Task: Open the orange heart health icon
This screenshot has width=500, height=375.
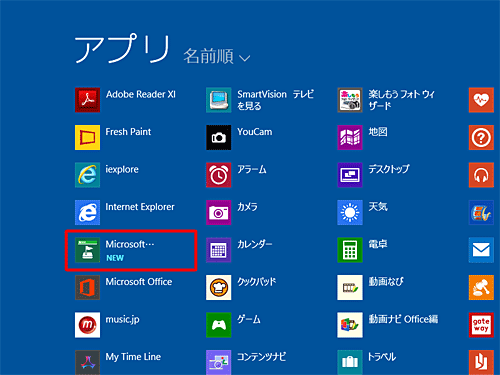Action: 481,100
